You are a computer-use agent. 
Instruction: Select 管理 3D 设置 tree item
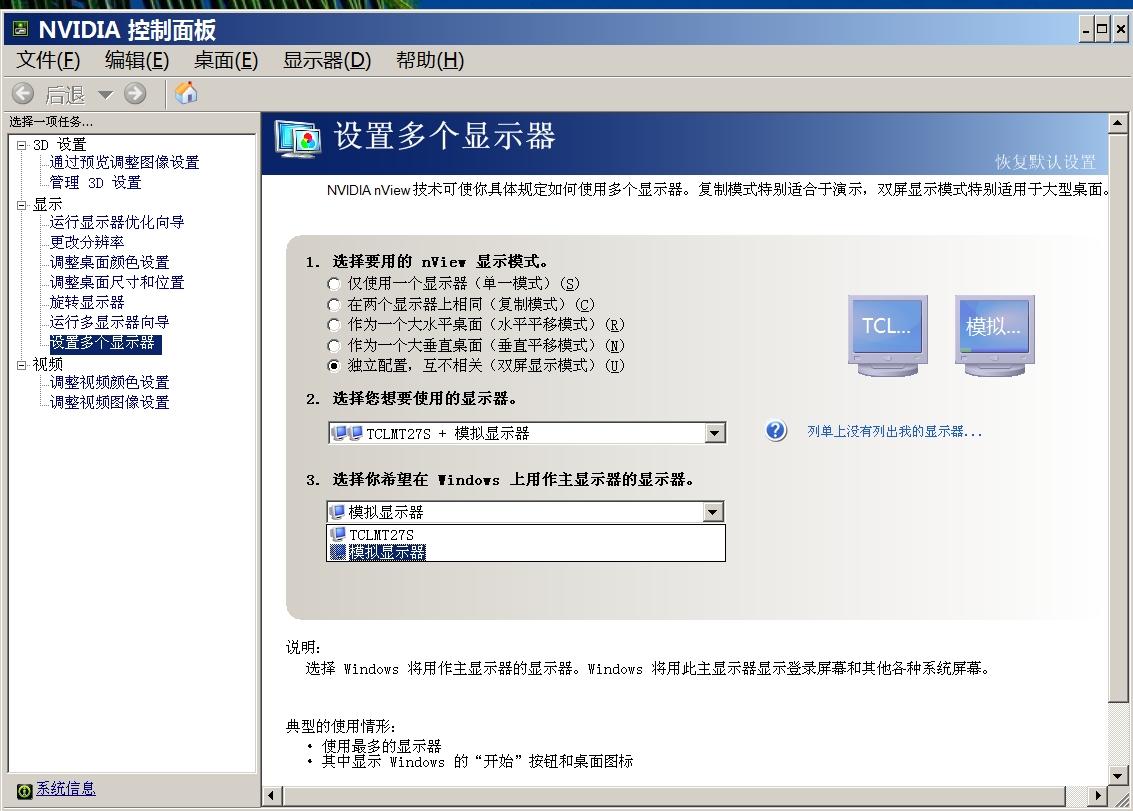pyautogui.click(x=95, y=183)
